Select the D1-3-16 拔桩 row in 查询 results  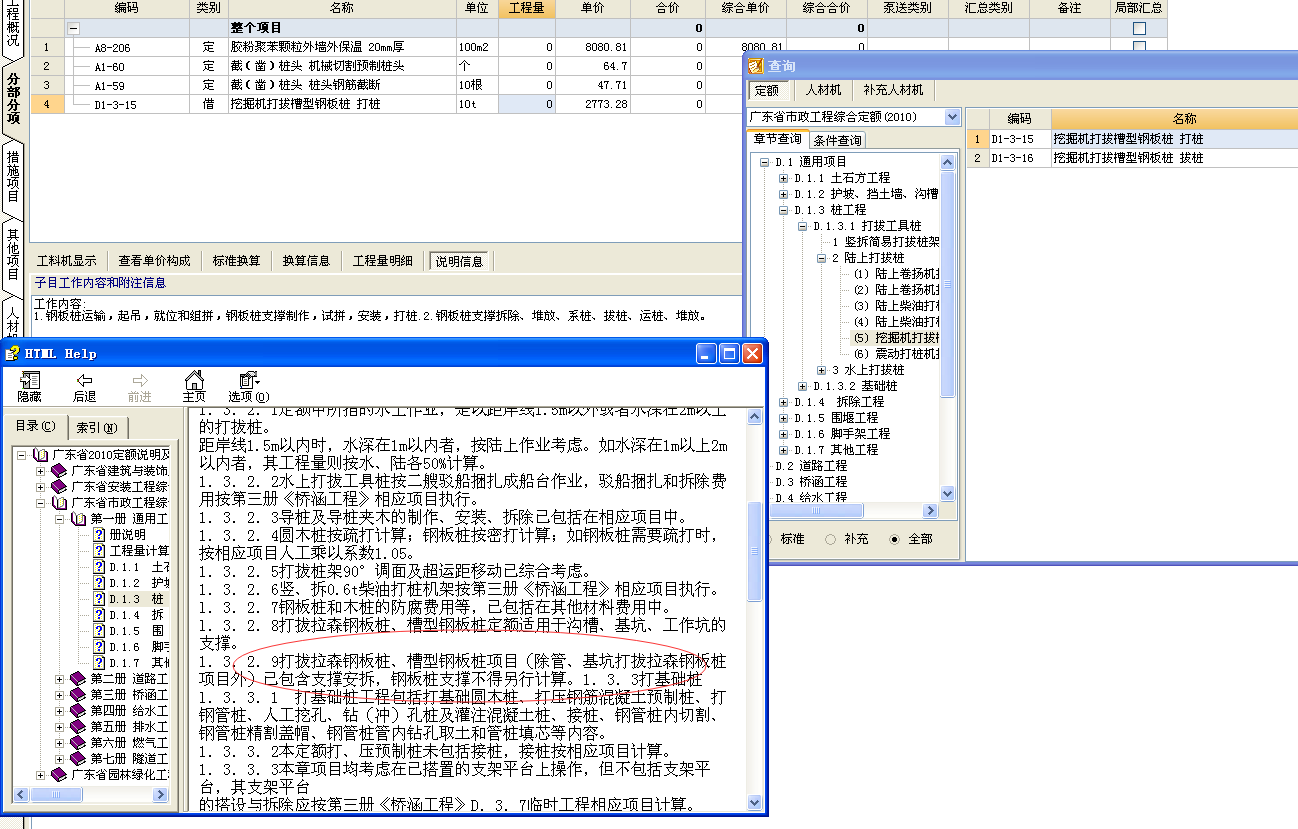(1132, 158)
